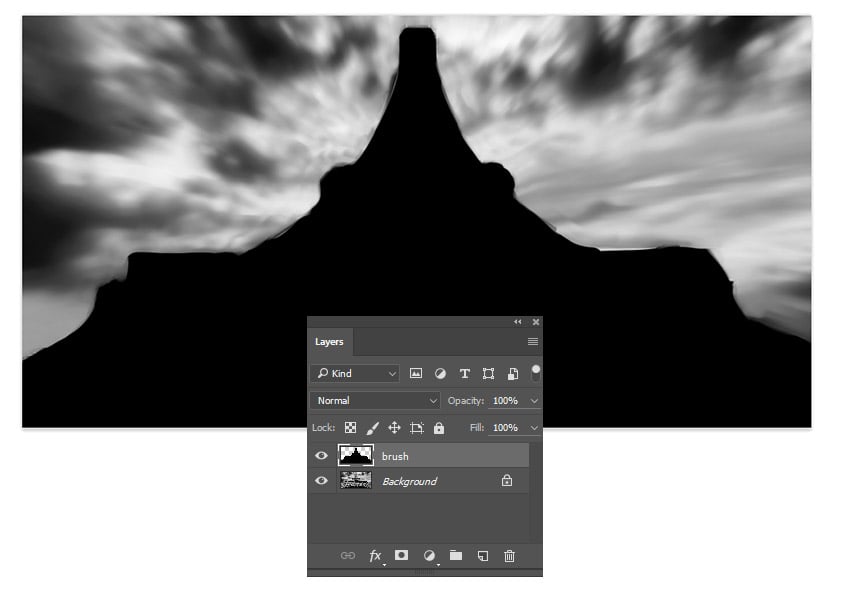Click the brush layer thumbnail
850x592 pixels.
click(355, 456)
